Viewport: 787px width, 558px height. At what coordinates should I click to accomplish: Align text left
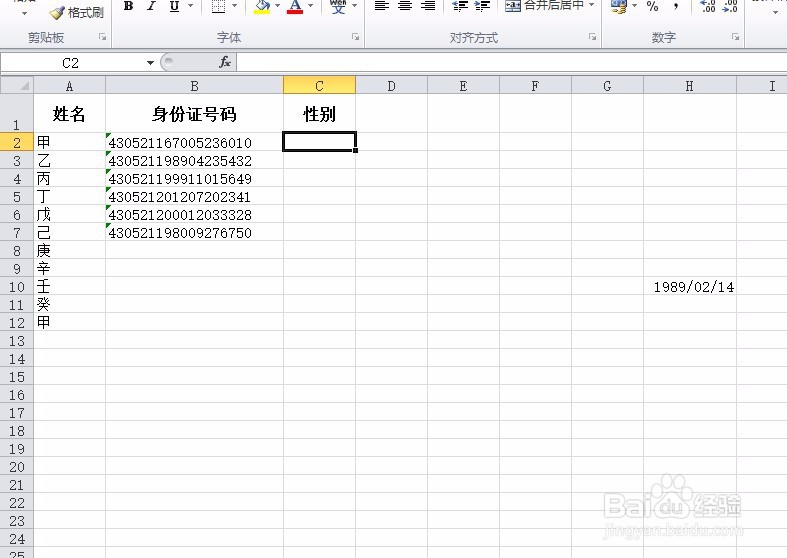tap(382, 6)
